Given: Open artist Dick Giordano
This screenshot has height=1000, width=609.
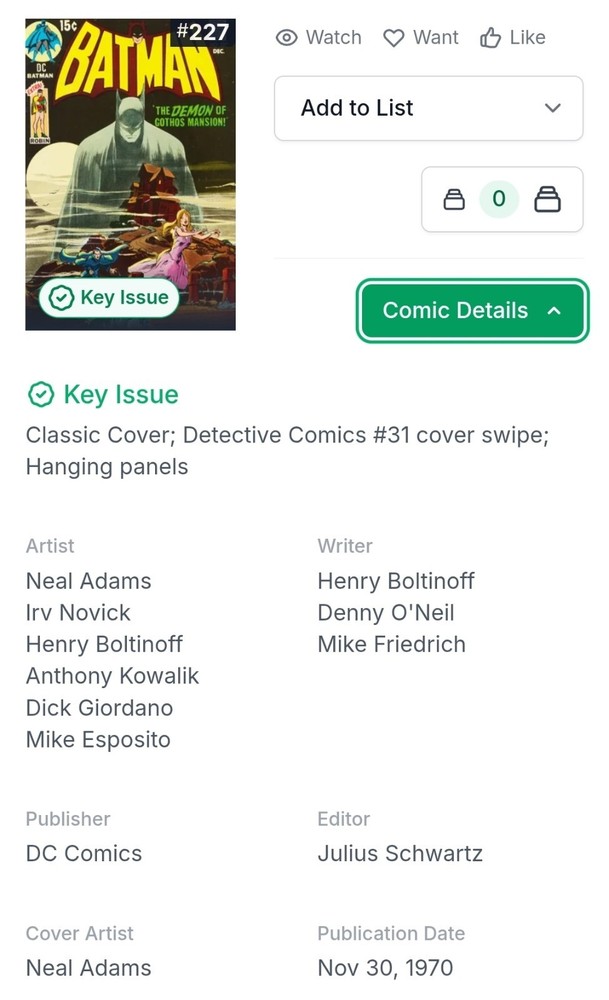Looking at the screenshot, I should click(x=99, y=708).
